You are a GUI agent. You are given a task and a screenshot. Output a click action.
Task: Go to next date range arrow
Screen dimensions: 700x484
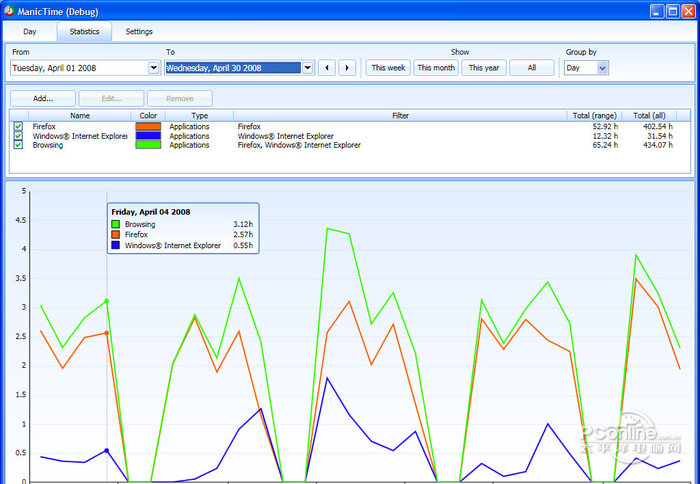(x=347, y=68)
